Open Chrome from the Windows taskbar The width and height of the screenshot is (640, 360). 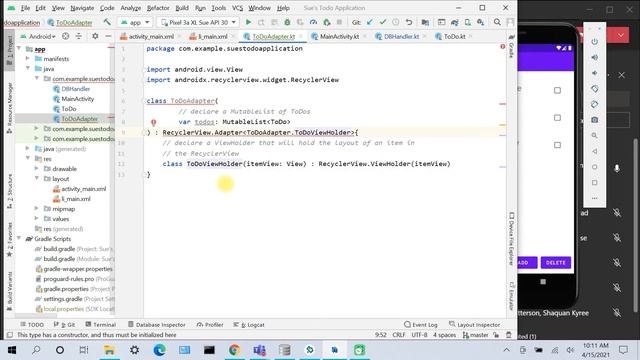point(234,350)
